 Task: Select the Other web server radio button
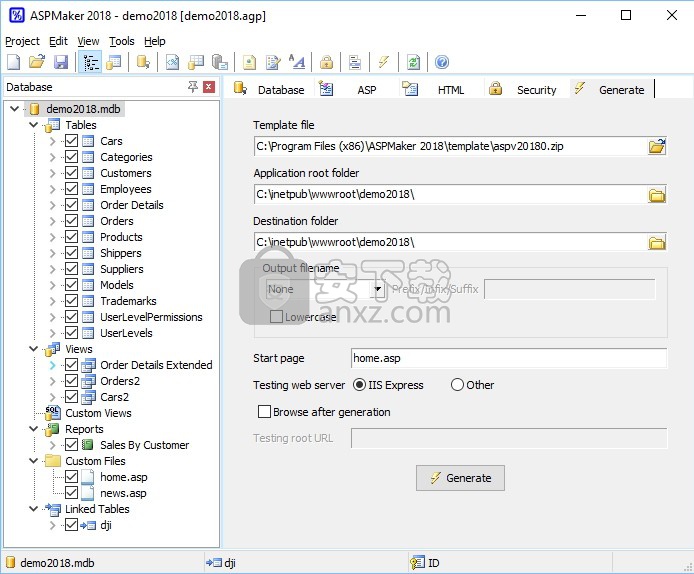tap(457, 385)
